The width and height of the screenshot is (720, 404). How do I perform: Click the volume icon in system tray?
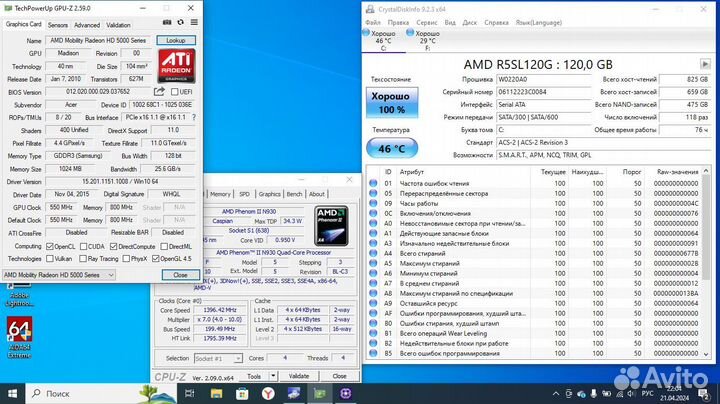click(x=631, y=394)
